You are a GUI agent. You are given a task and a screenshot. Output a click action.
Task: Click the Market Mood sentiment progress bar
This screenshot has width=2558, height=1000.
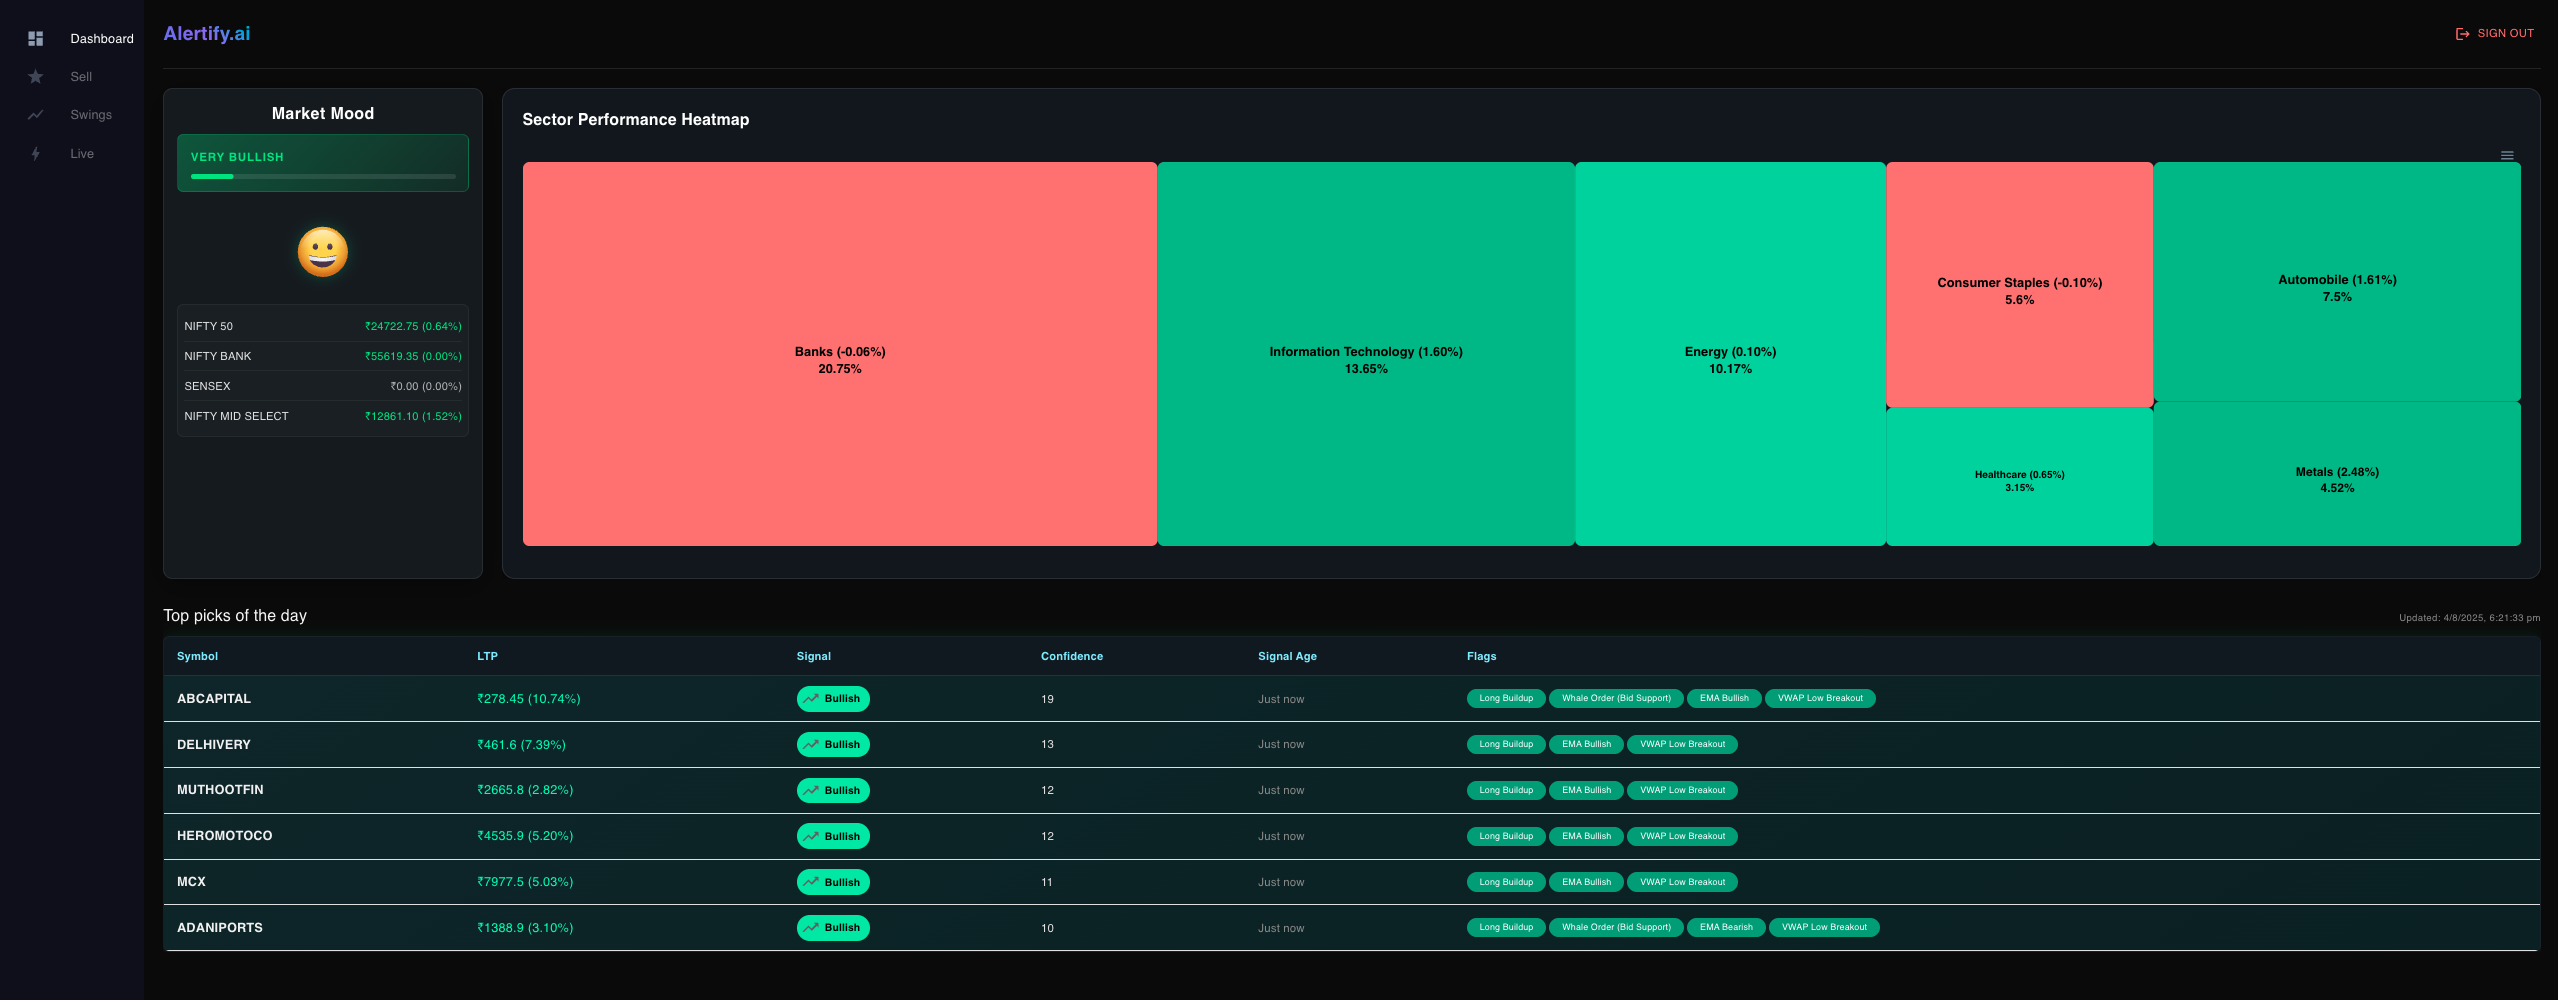[x=322, y=176]
